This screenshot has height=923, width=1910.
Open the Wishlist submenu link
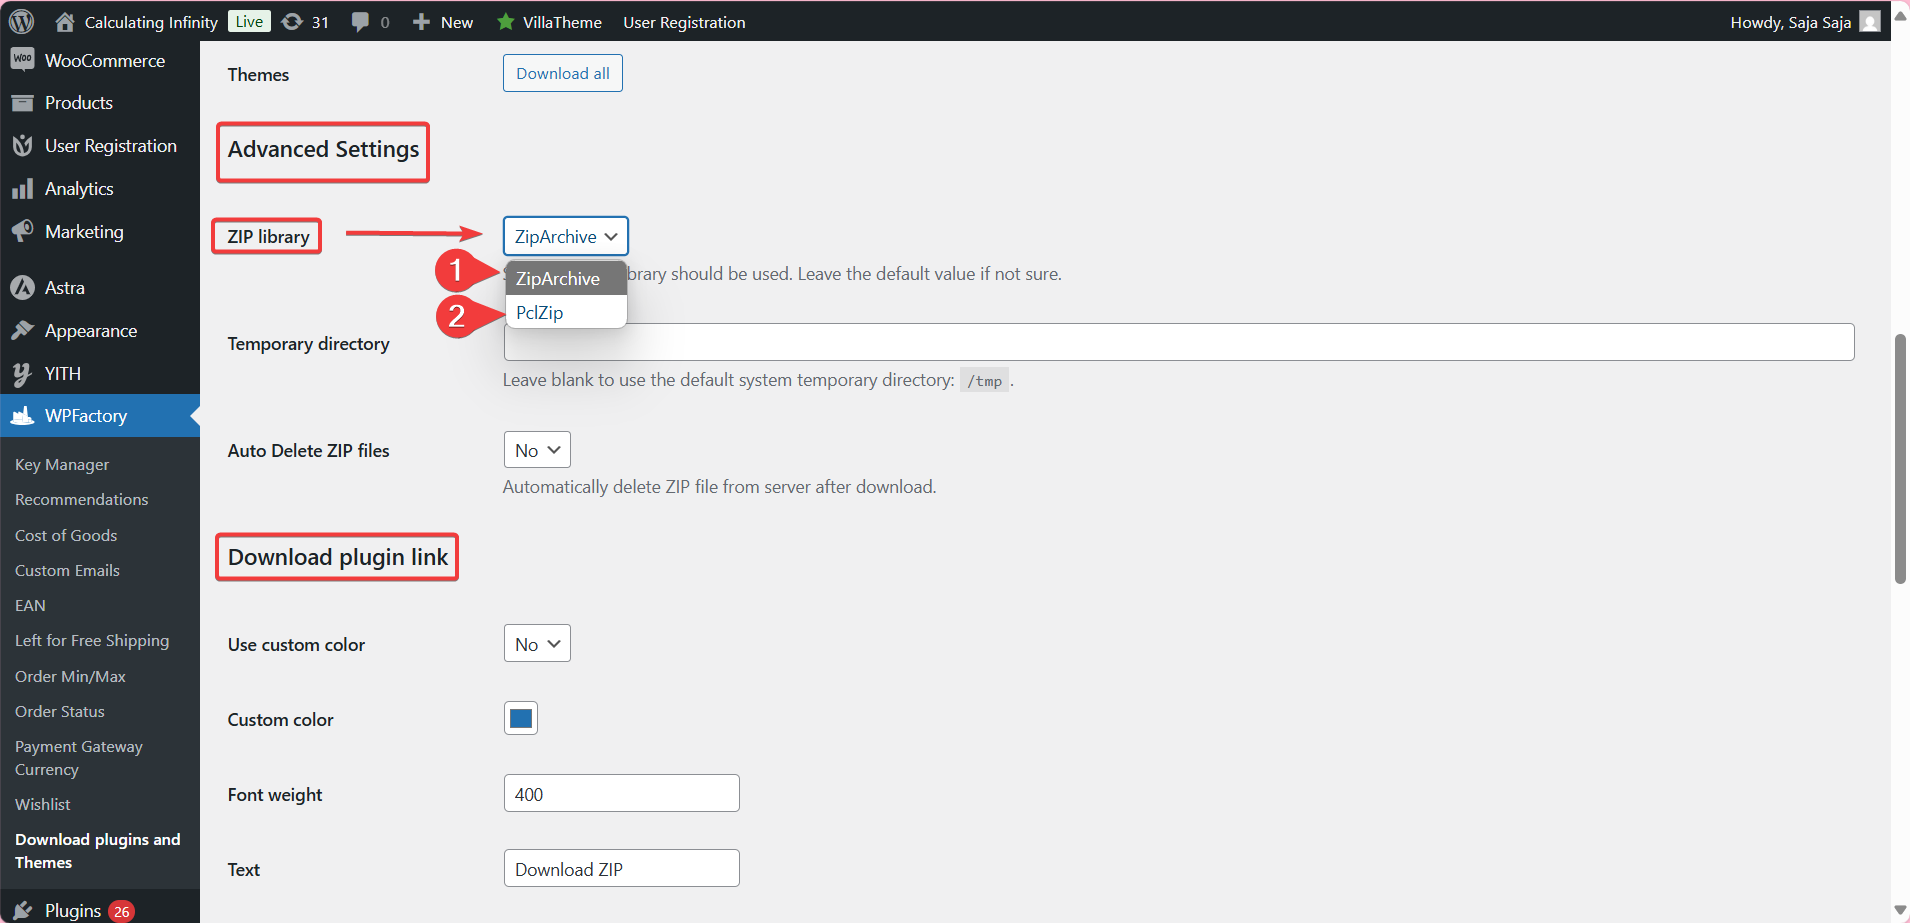point(43,804)
